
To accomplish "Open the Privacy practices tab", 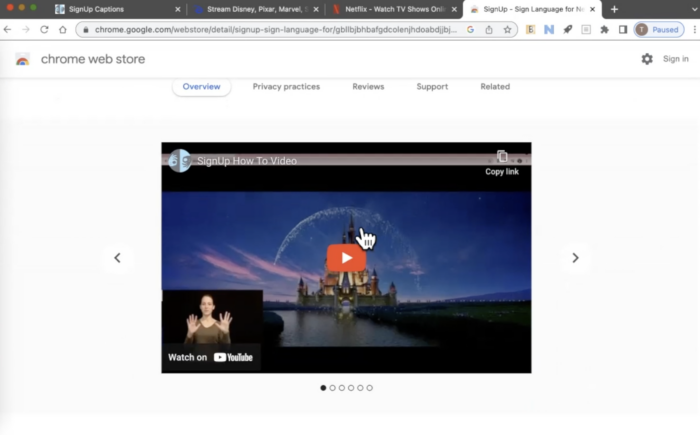I will coord(286,87).
